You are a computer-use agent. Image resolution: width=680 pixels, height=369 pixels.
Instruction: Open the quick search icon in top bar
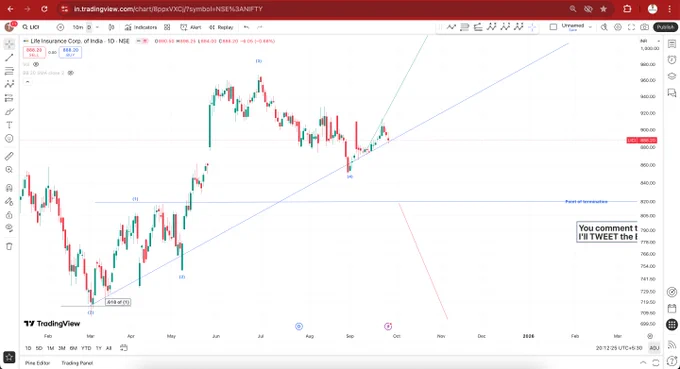coord(604,27)
